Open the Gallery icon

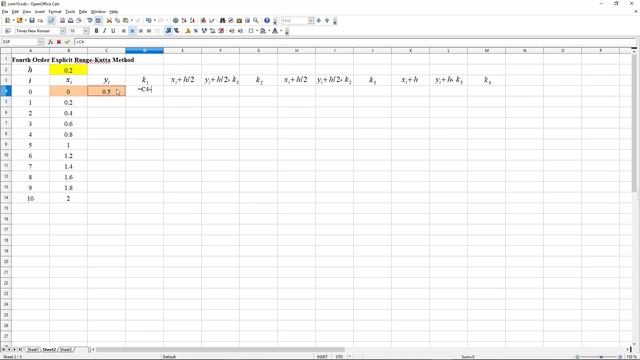[x=239, y=20]
